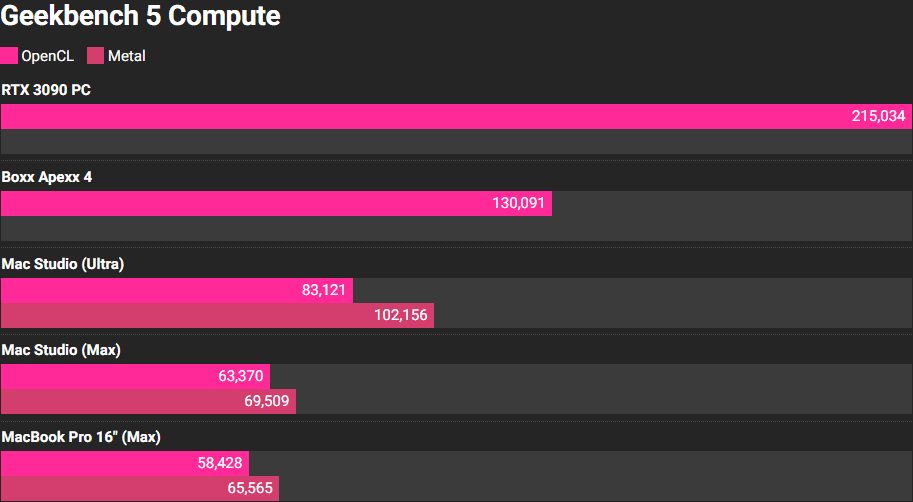The width and height of the screenshot is (913, 502).
Task: Click the OpenCL pink legend swatch
Action: (9, 56)
